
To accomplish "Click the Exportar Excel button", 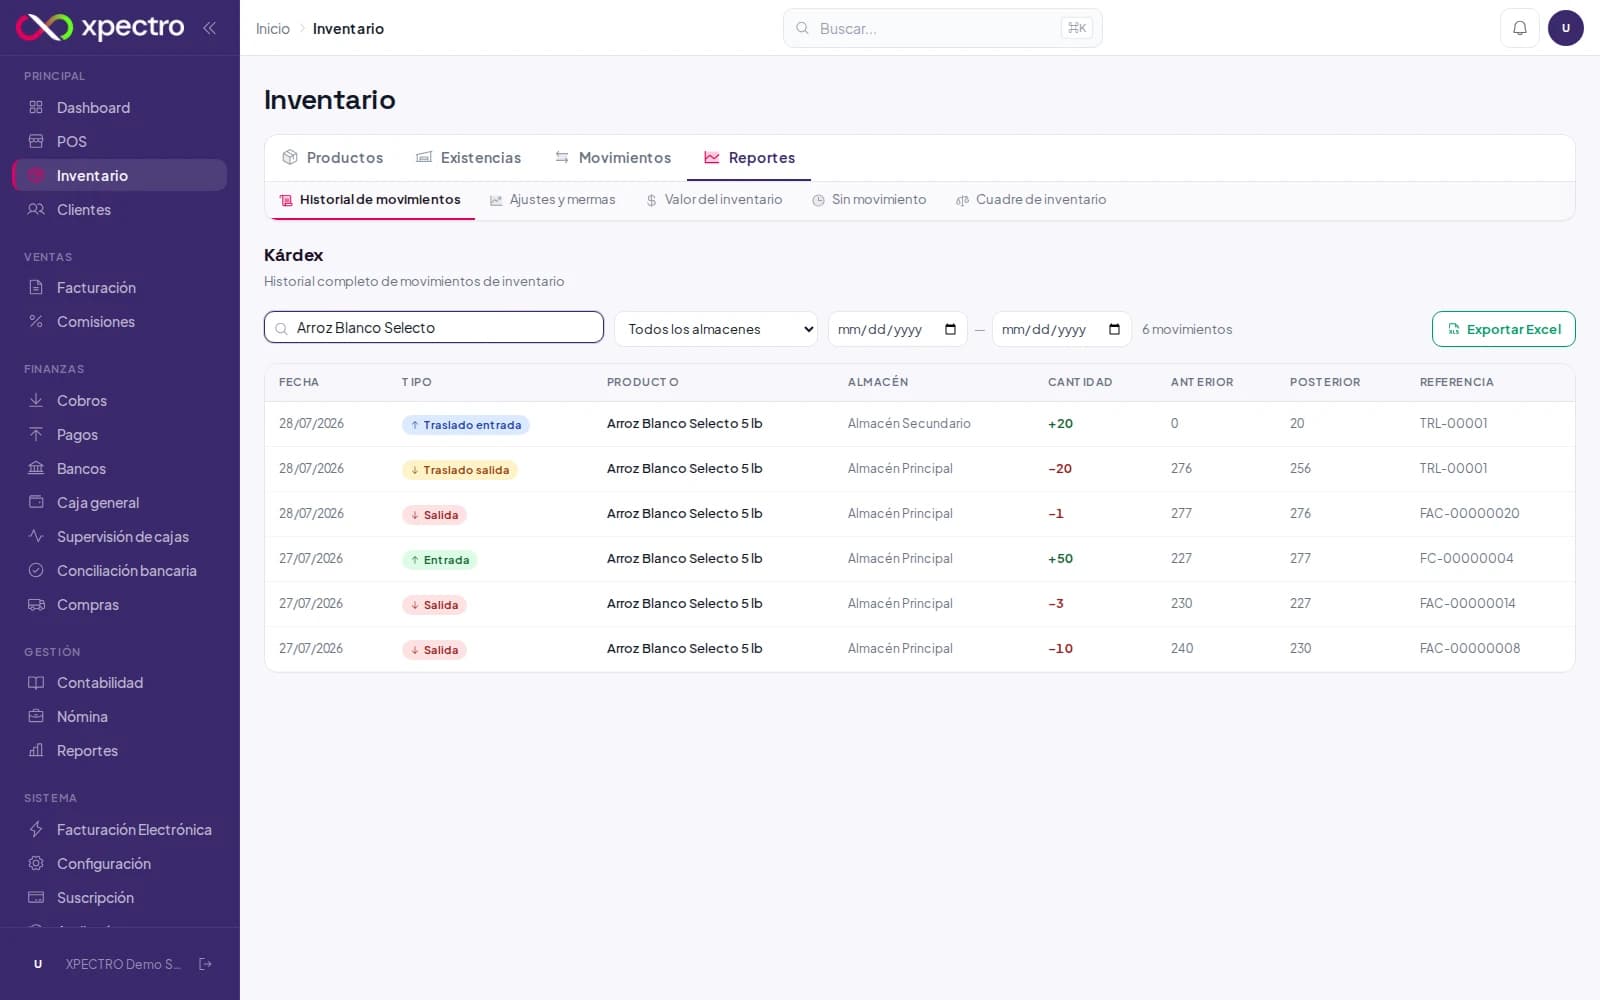I will pyautogui.click(x=1503, y=329).
